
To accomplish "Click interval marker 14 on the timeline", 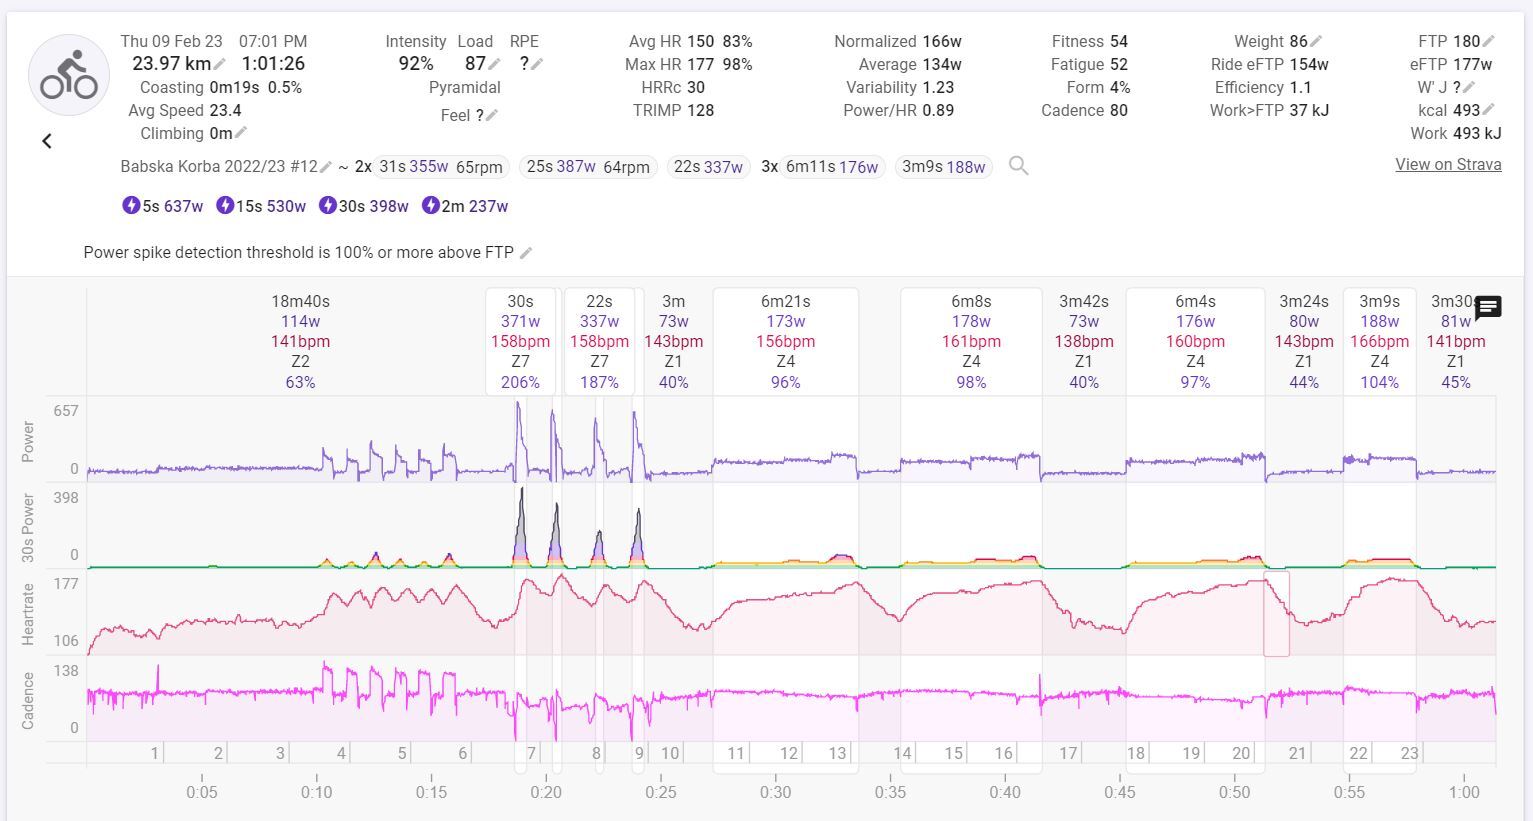I will (903, 753).
